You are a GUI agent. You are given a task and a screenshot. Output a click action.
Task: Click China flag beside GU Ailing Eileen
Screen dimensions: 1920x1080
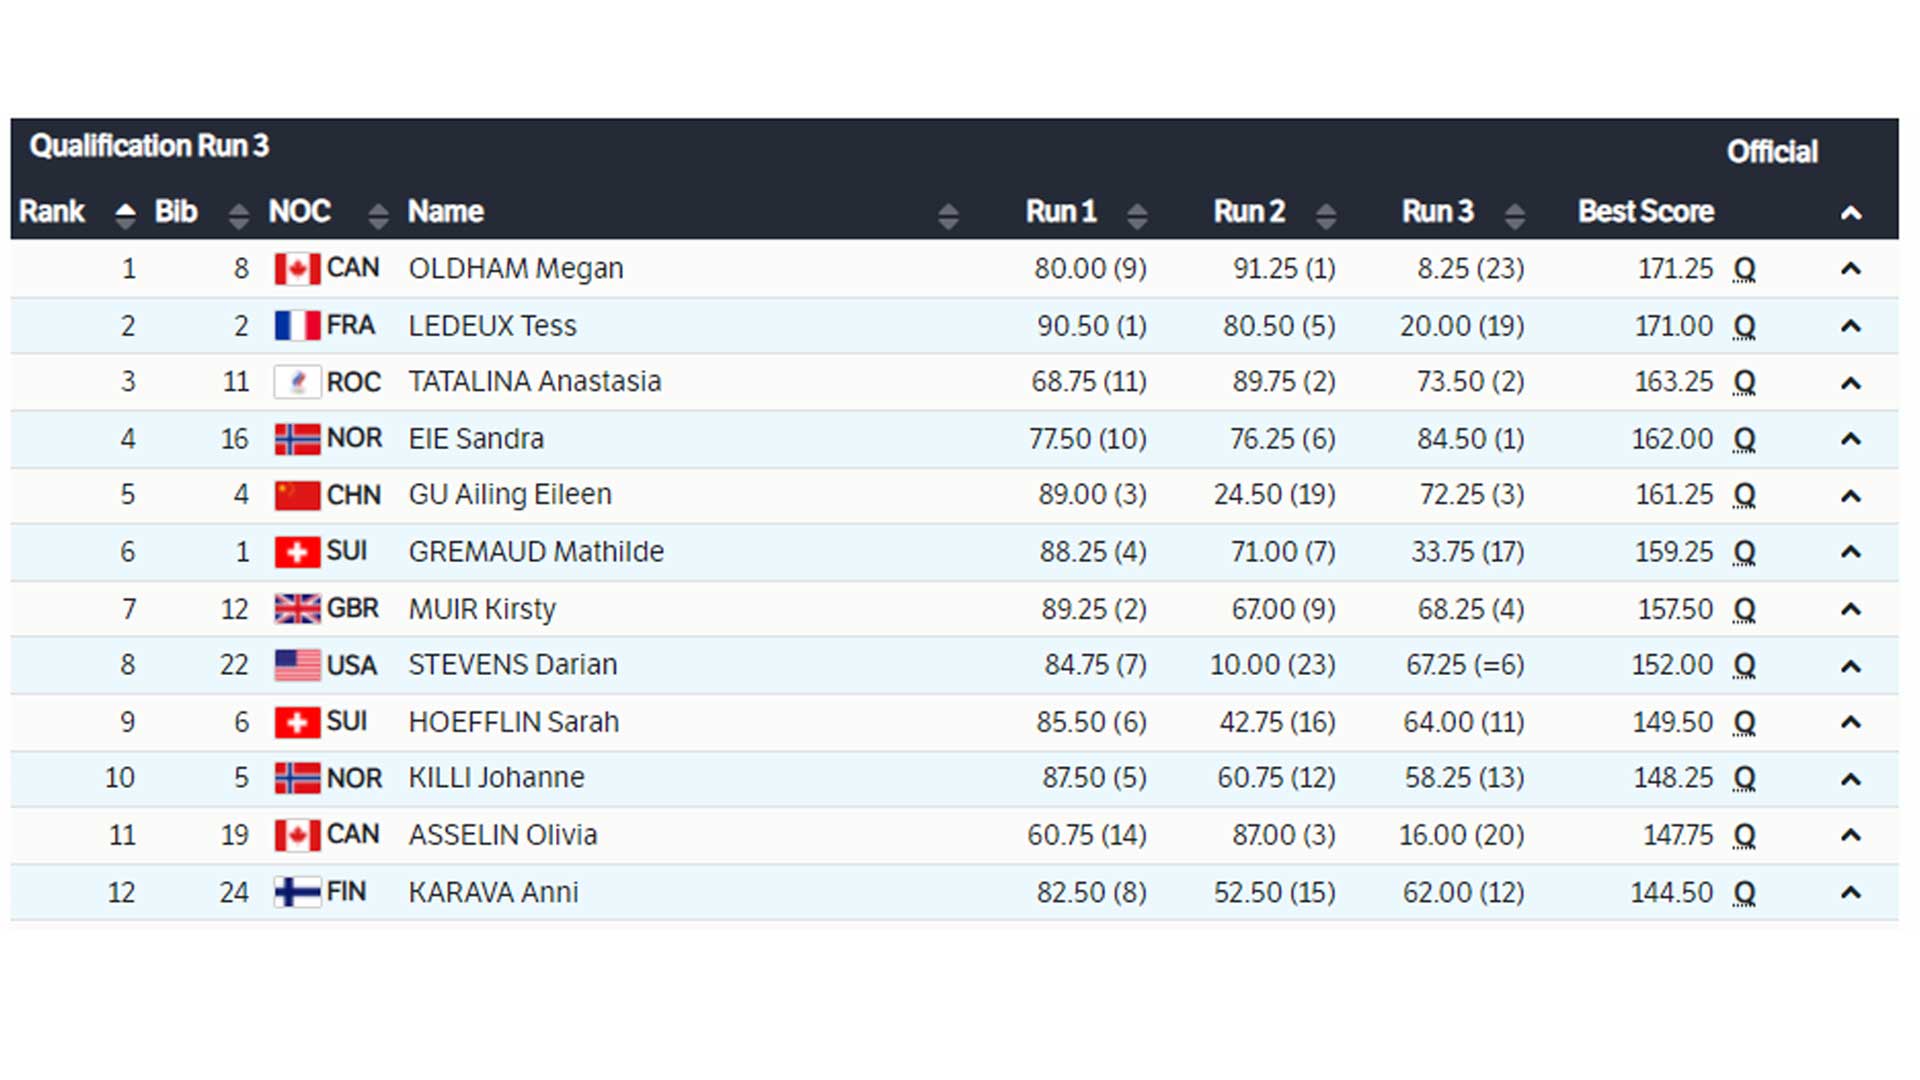click(x=297, y=495)
